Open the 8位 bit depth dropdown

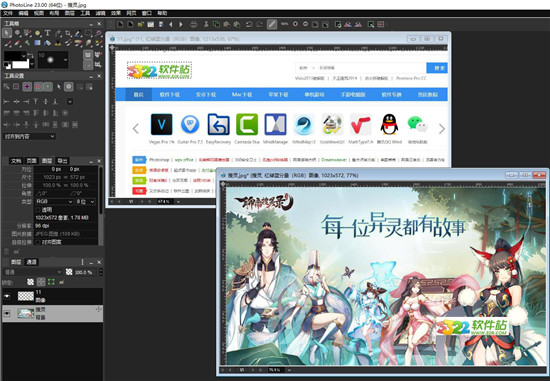(86, 201)
